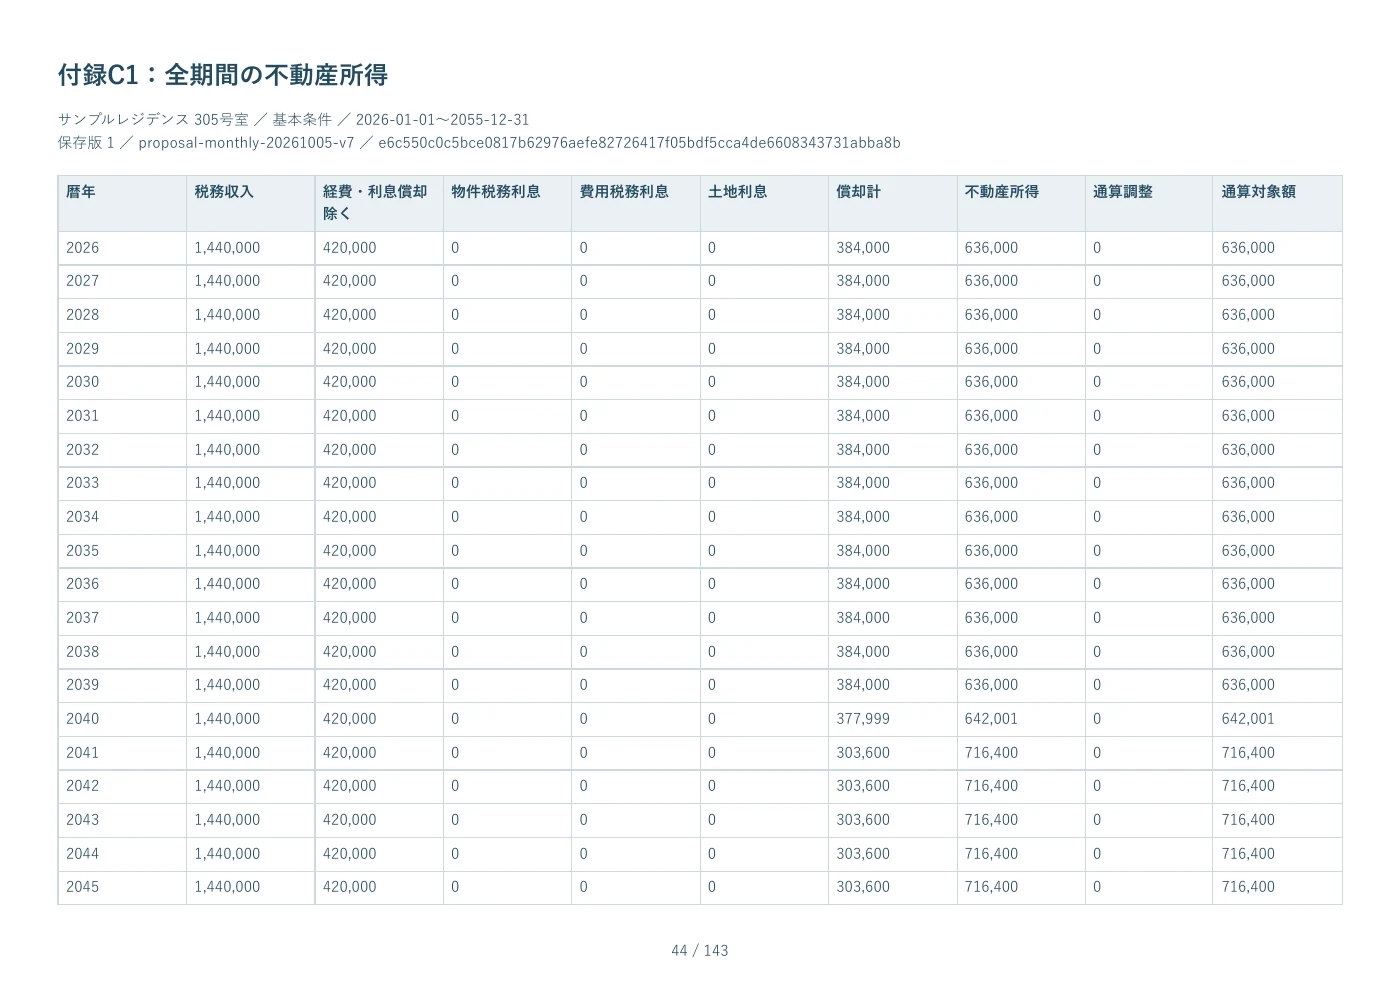Select the 2030 year cell
The height and width of the screenshot is (990, 1400).
click(x=122, y=382)
